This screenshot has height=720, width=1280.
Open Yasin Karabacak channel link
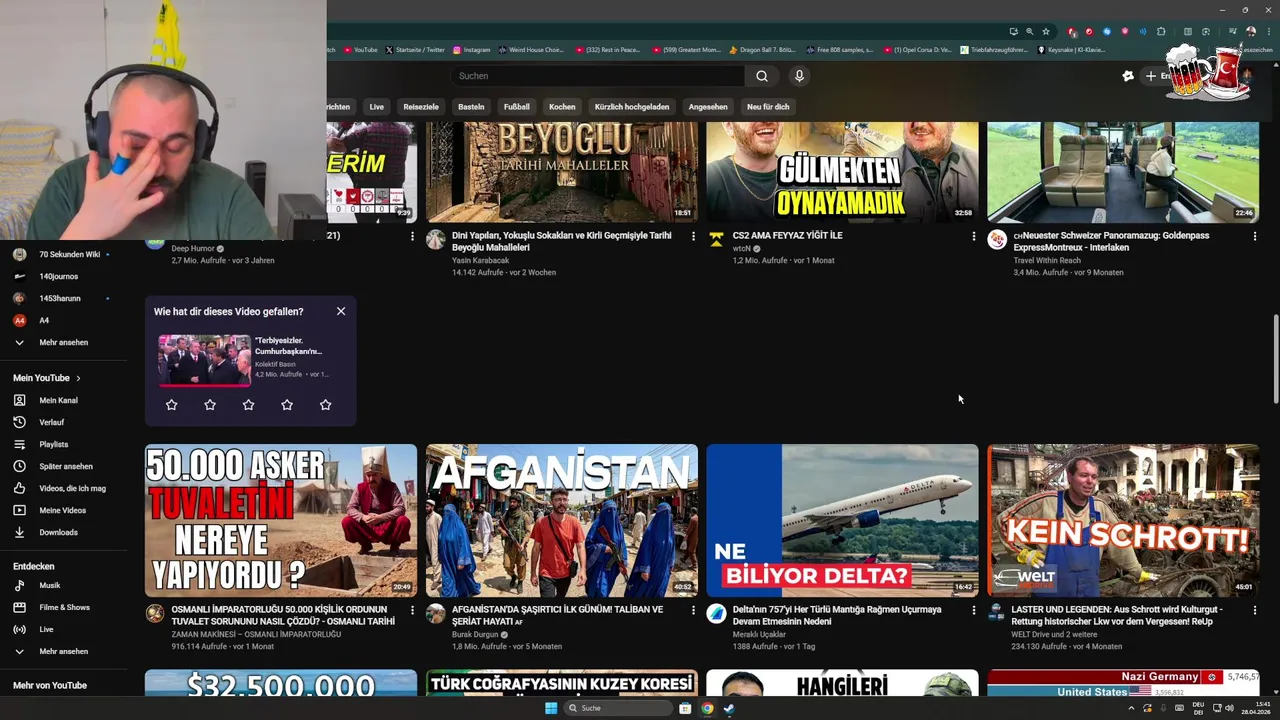point(480,260)
